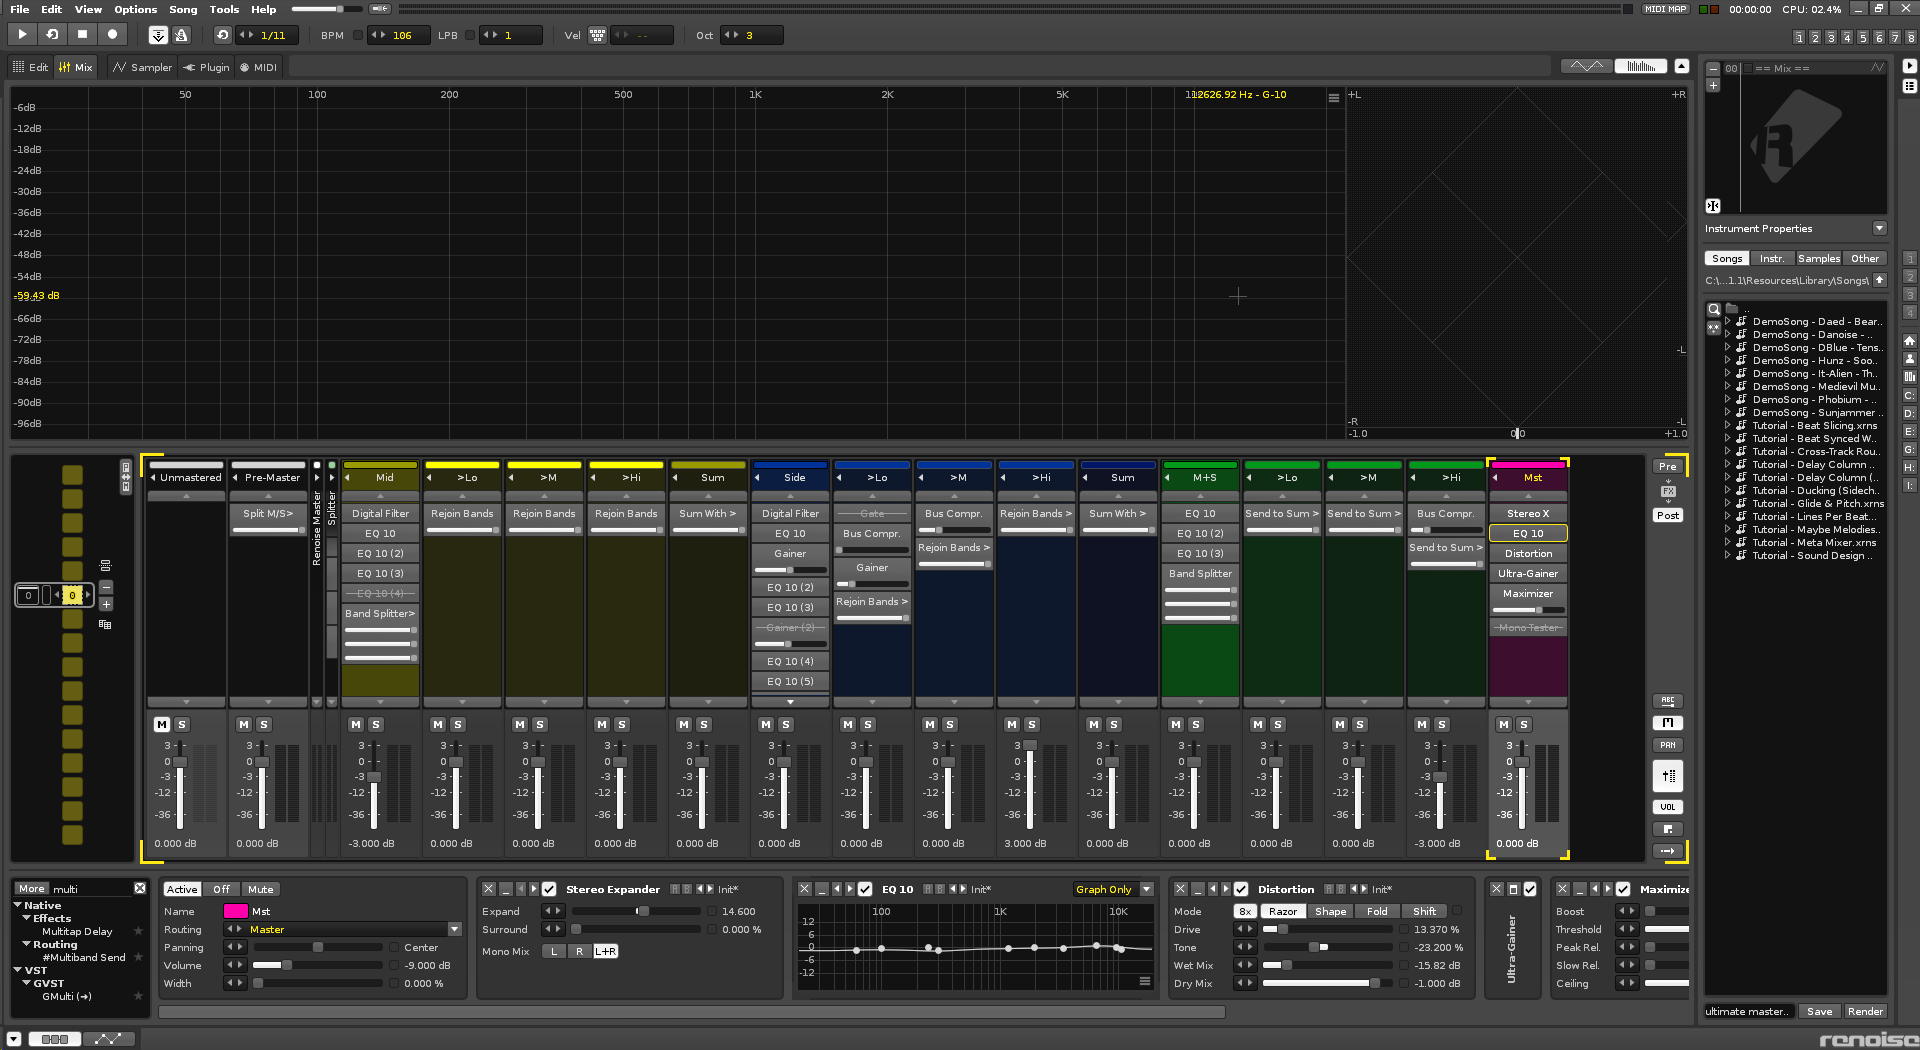Switch scope to spectrum view icon

tap(1641, 66)
